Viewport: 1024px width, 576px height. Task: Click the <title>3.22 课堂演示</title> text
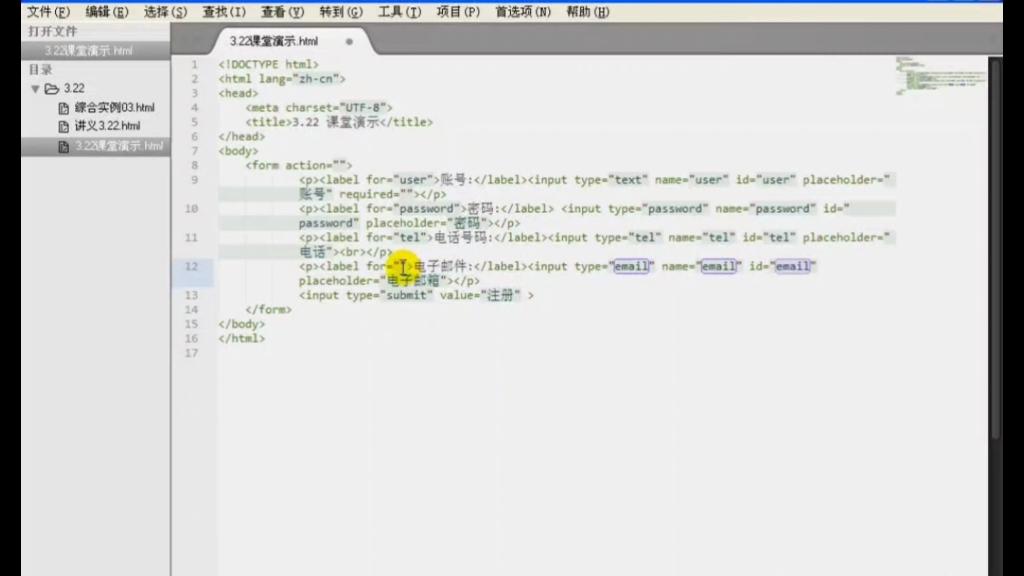[339, 122]
